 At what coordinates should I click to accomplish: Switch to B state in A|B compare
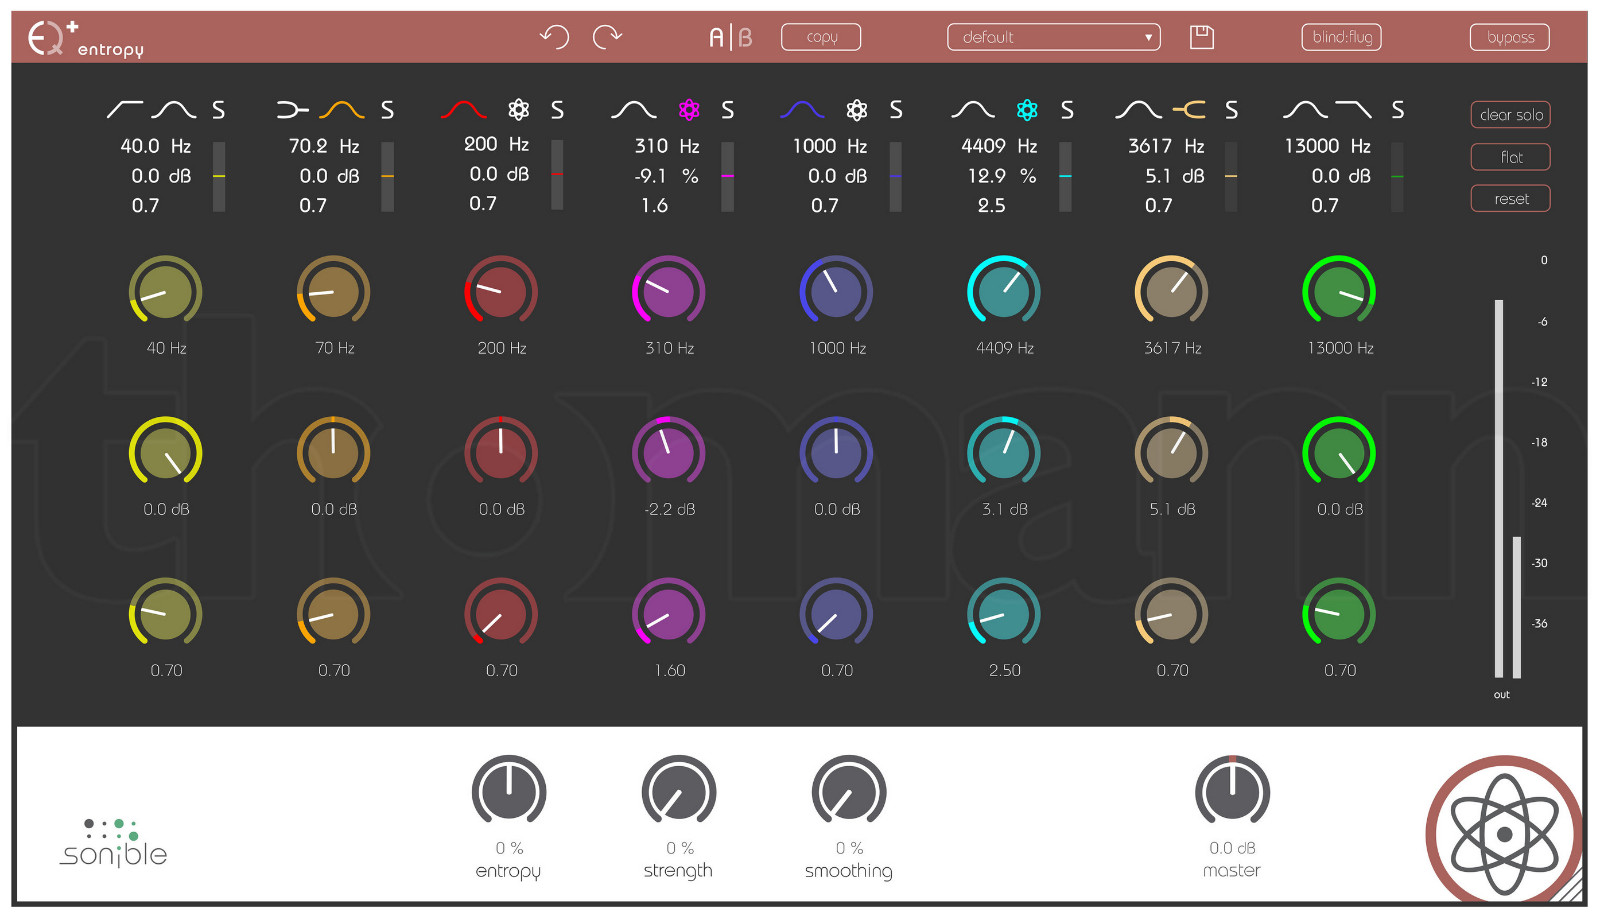point(745,38)
